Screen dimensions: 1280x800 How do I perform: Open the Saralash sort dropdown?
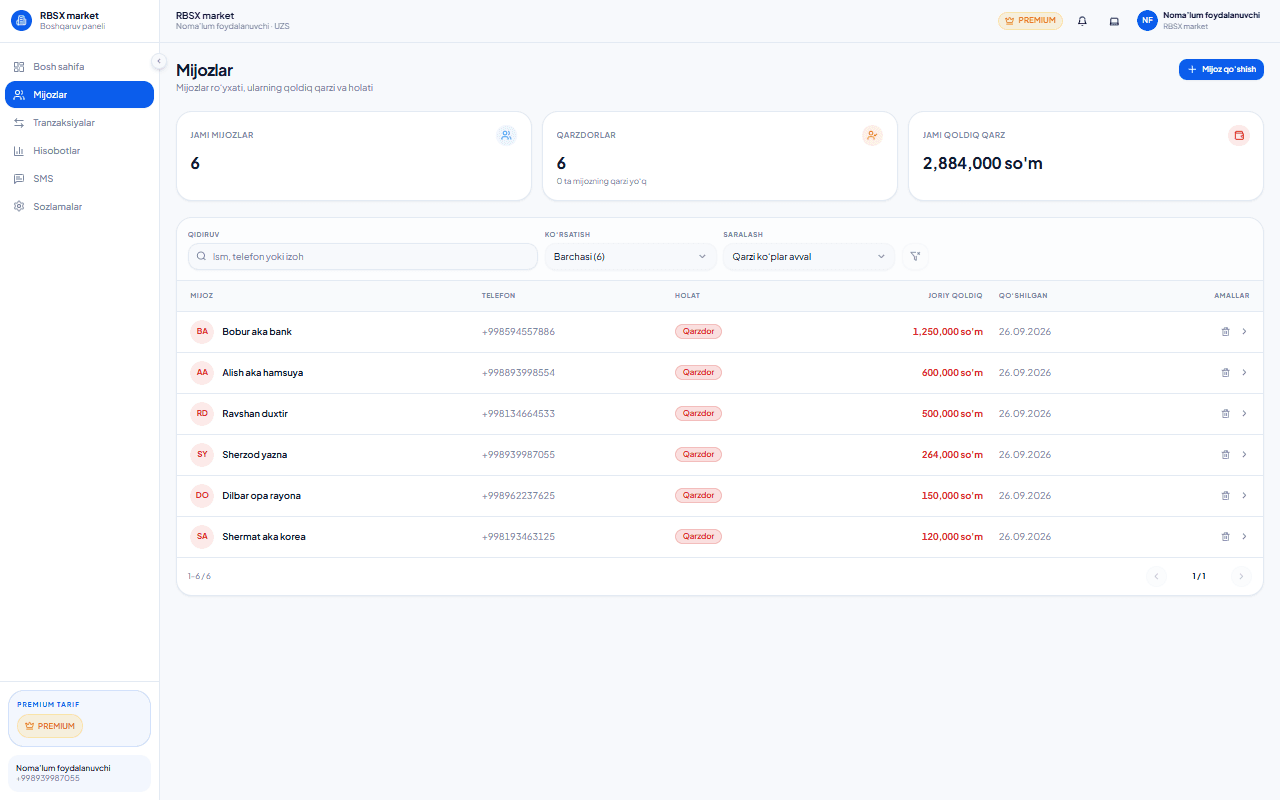click(808, 257)
